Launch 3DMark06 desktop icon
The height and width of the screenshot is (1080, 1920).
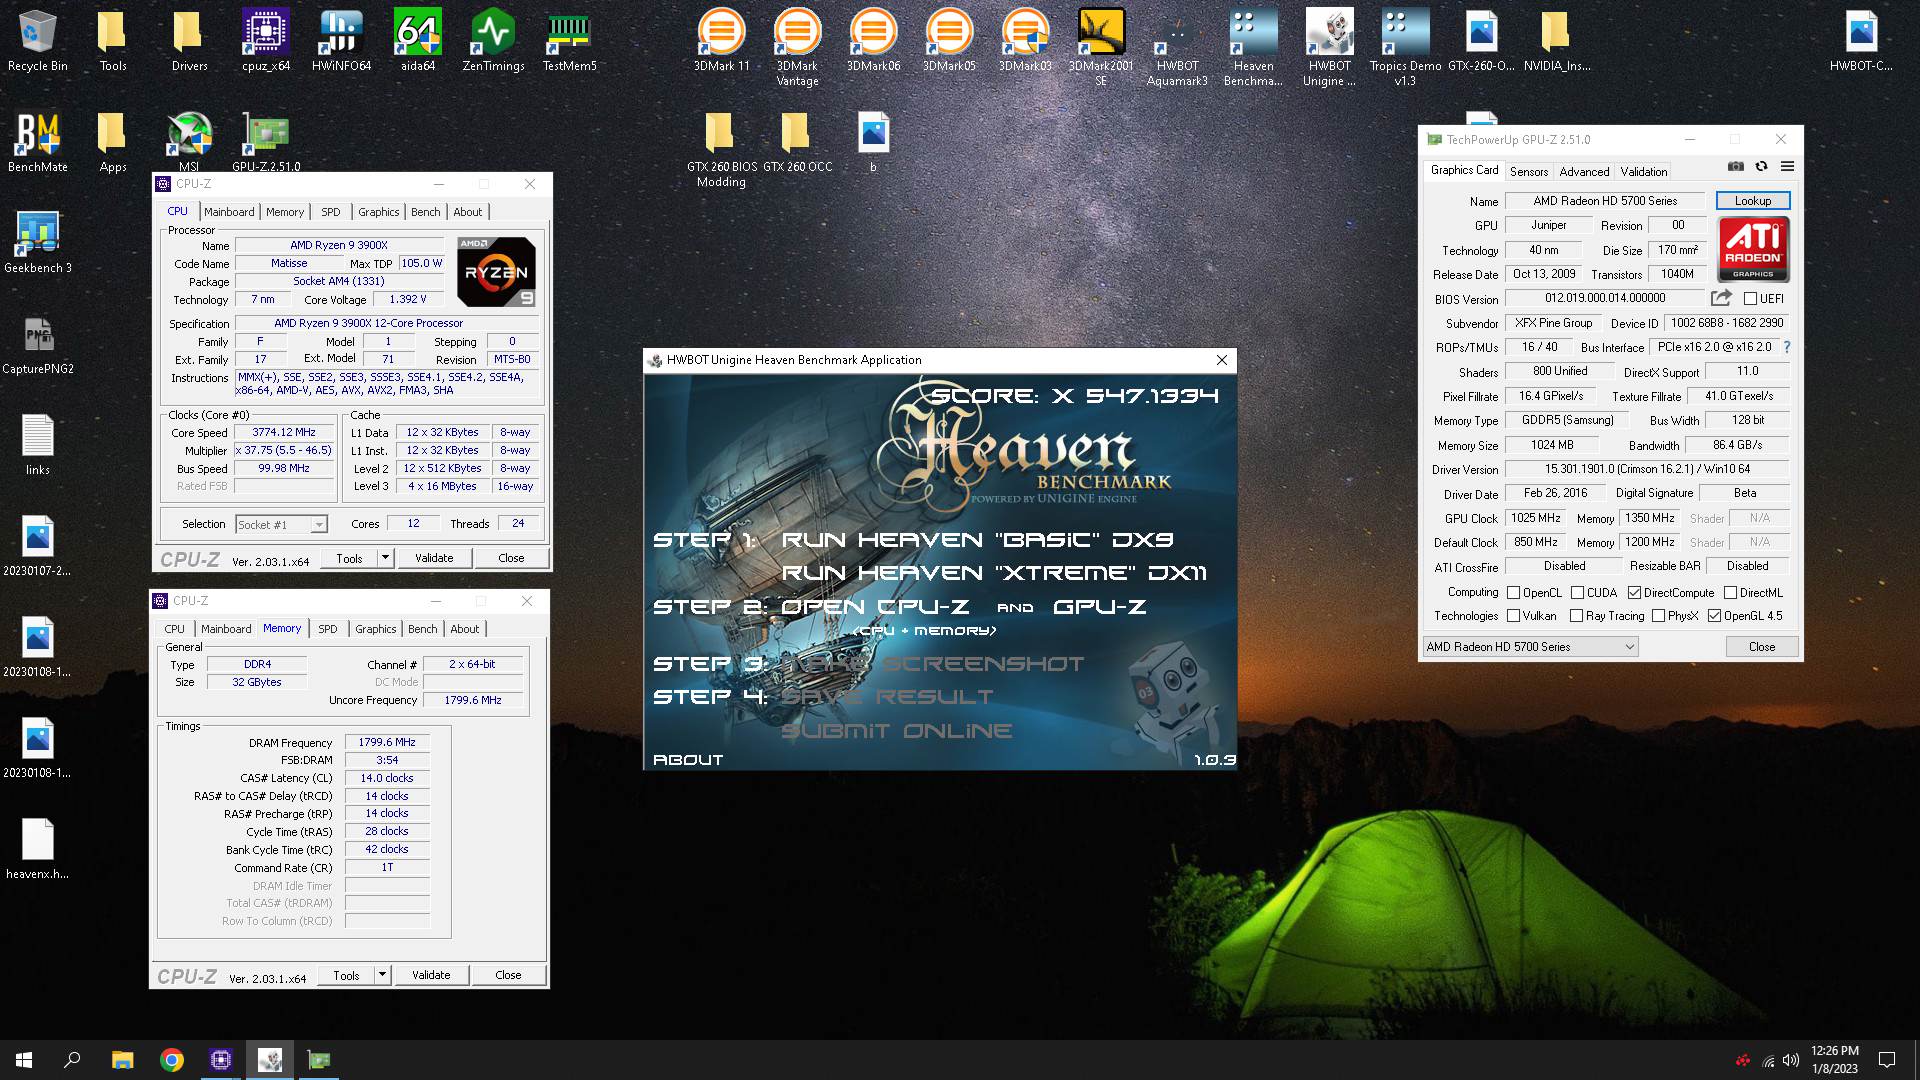coord(873,41)
